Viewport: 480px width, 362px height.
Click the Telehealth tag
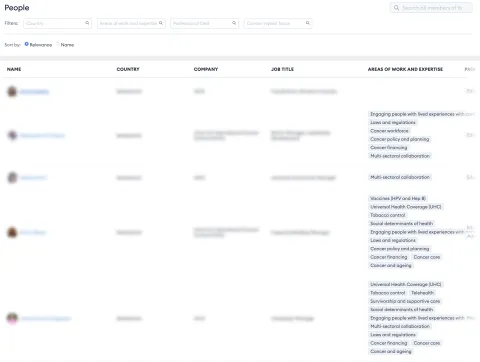(422, 293)
